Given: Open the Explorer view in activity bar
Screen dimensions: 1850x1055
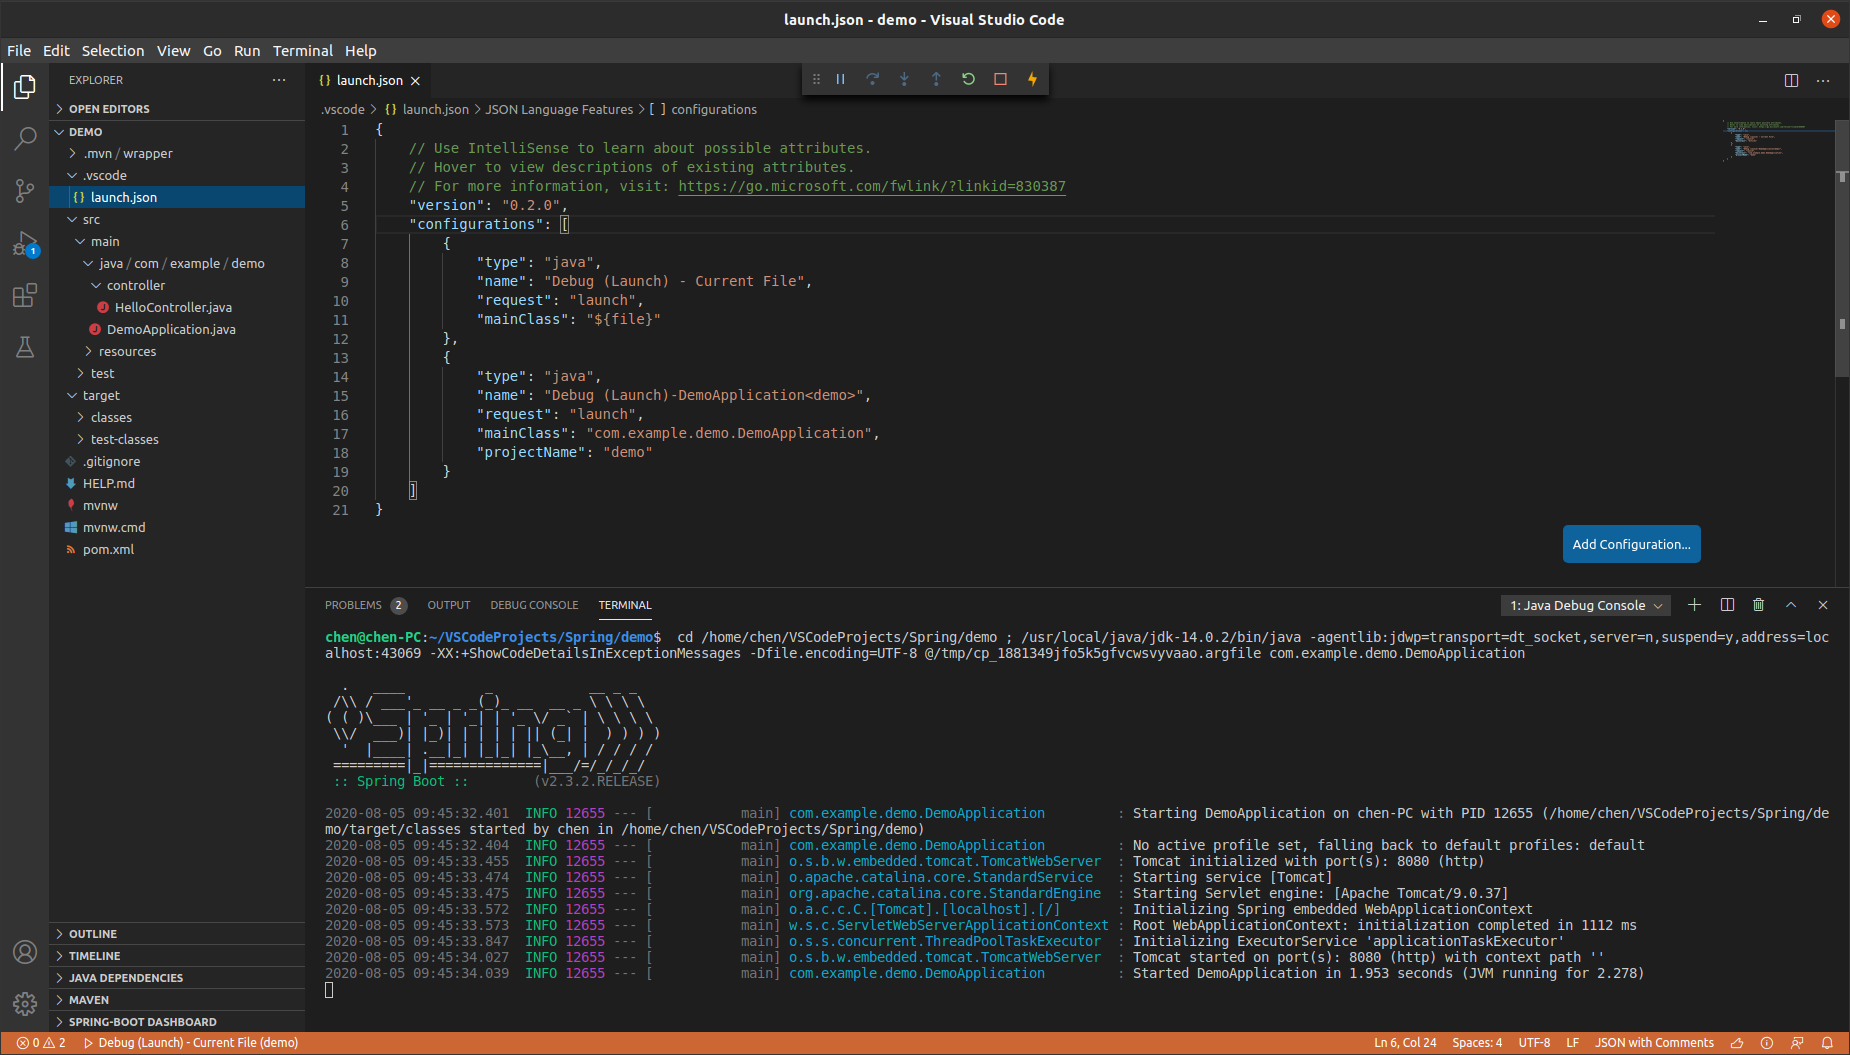Looking at the screenshot, I should 25,88.
